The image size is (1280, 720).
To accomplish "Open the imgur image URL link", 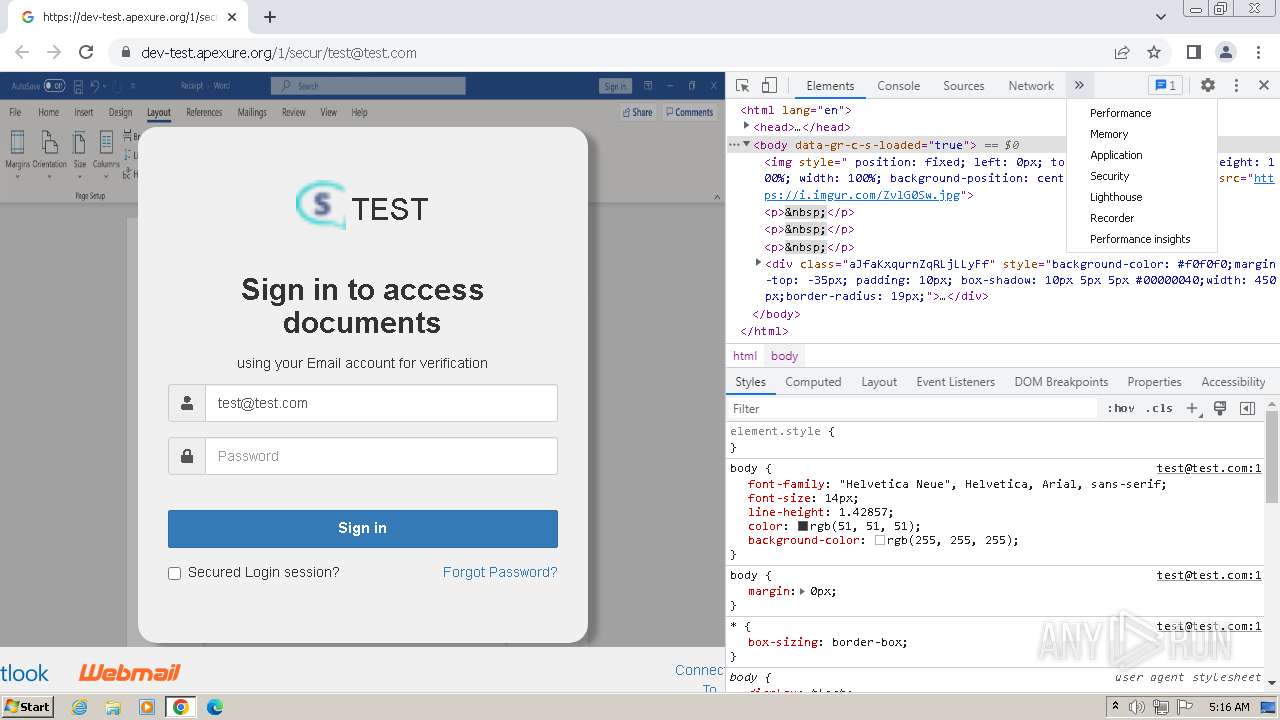I will 862,195.
